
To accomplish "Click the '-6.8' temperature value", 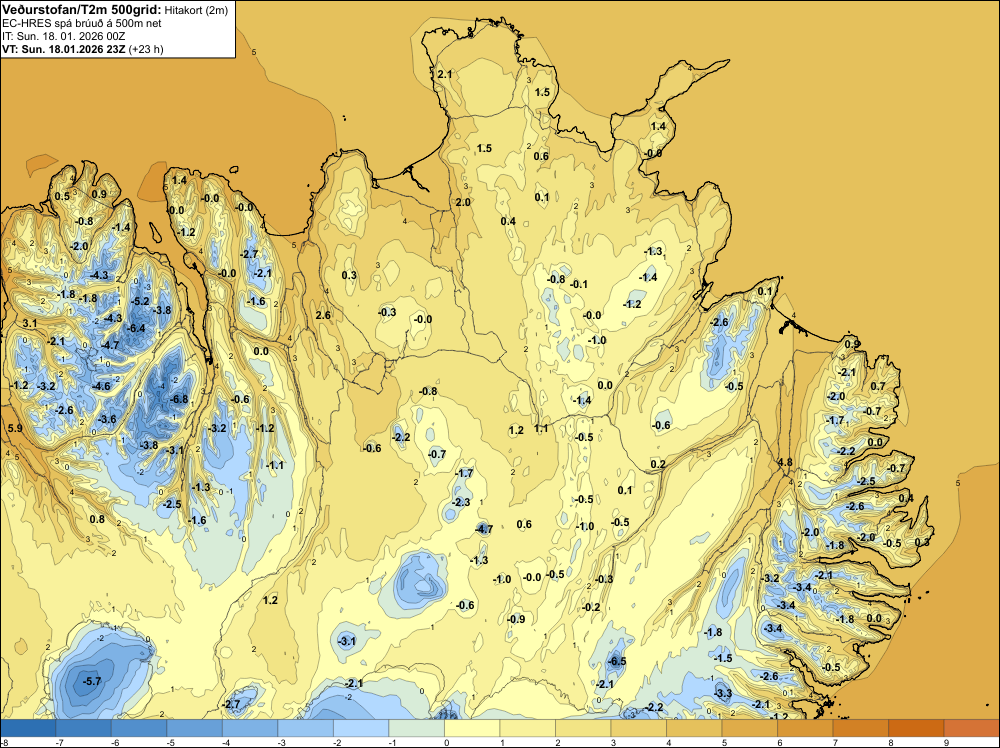I will coord(178,399).
